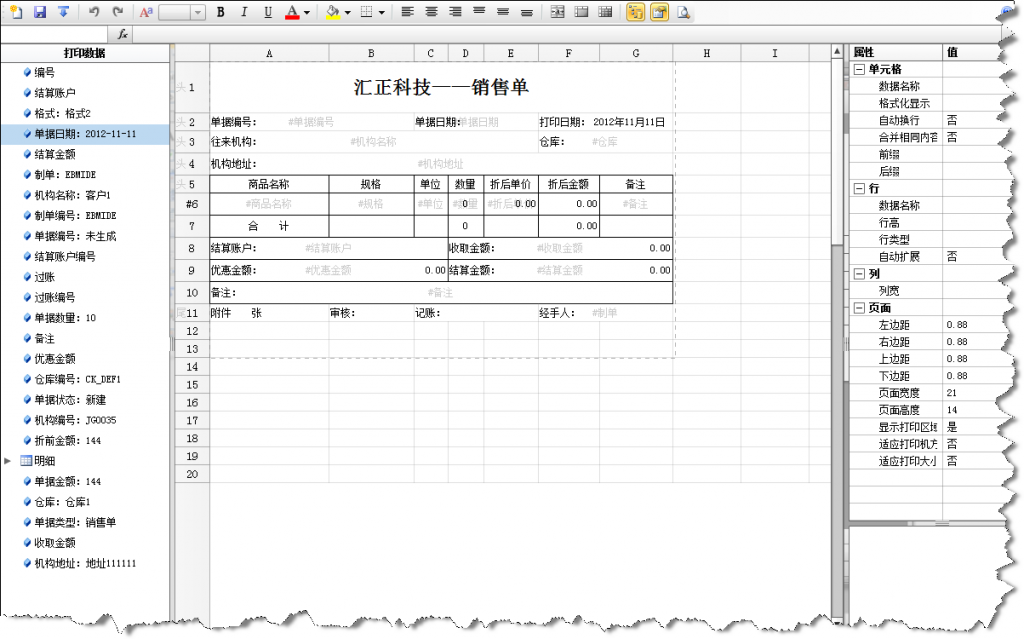Toggle the properties panel button

[660, 12]
